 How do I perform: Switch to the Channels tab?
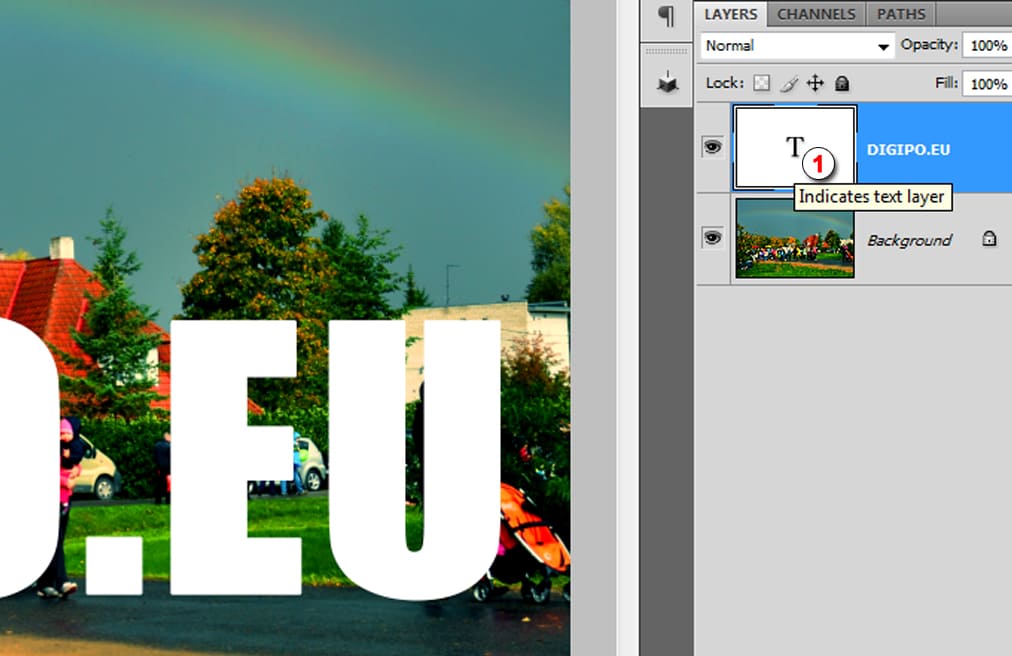point(816,14)
